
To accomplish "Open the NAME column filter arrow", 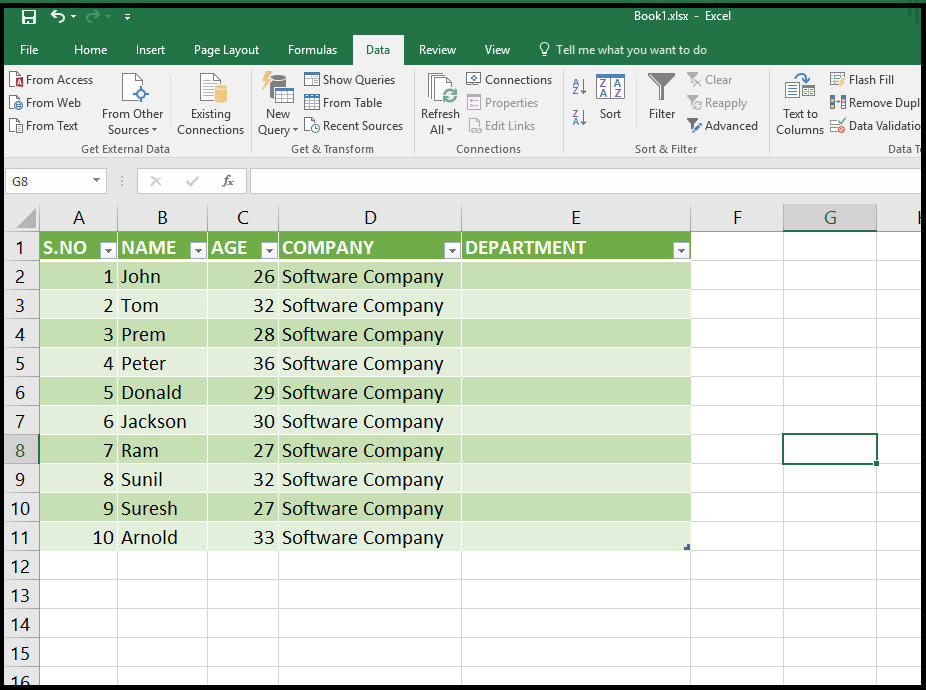I will click(x=196, y=248).
